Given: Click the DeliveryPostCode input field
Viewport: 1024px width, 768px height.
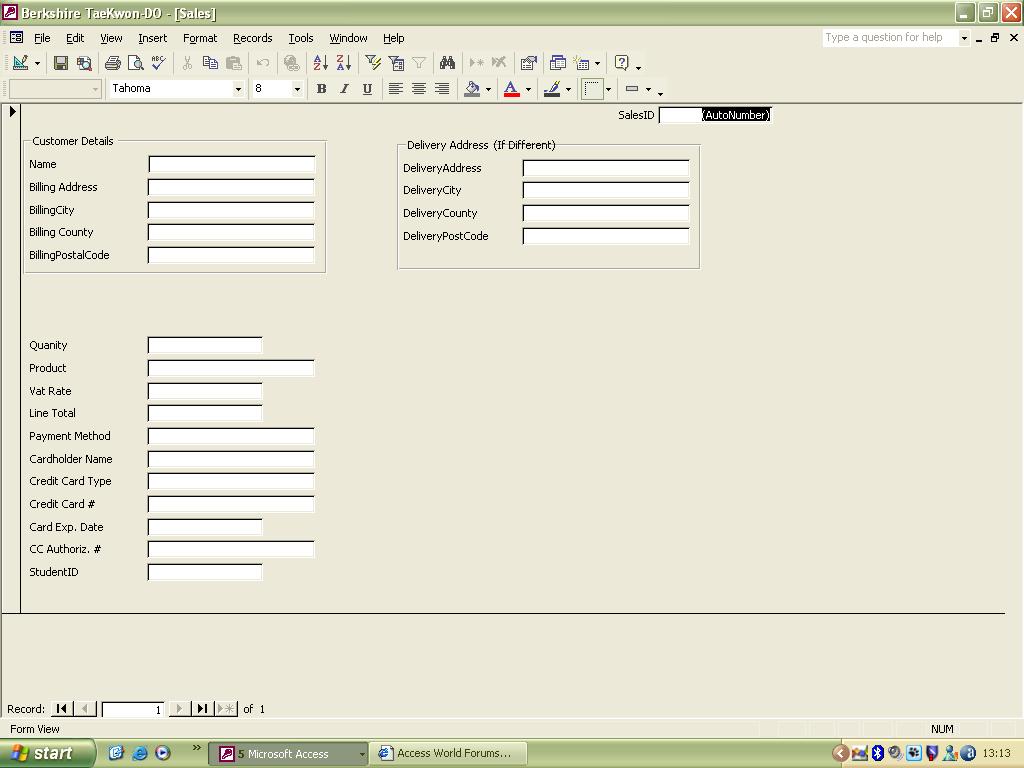Looking at the screenshot, I should tap(606, 236).
